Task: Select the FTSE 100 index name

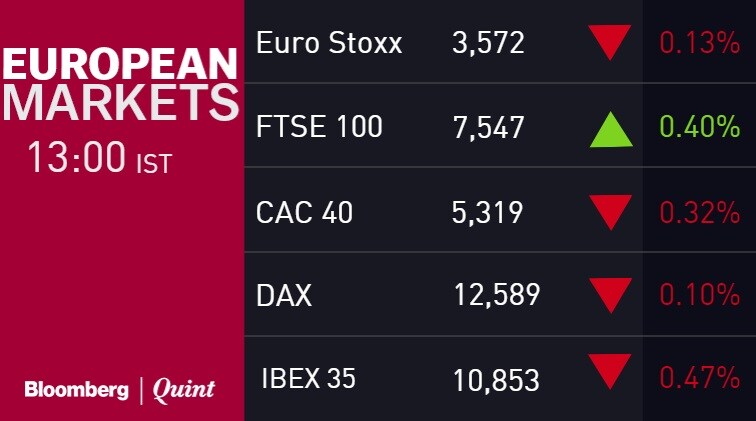Action: point(319,127)
